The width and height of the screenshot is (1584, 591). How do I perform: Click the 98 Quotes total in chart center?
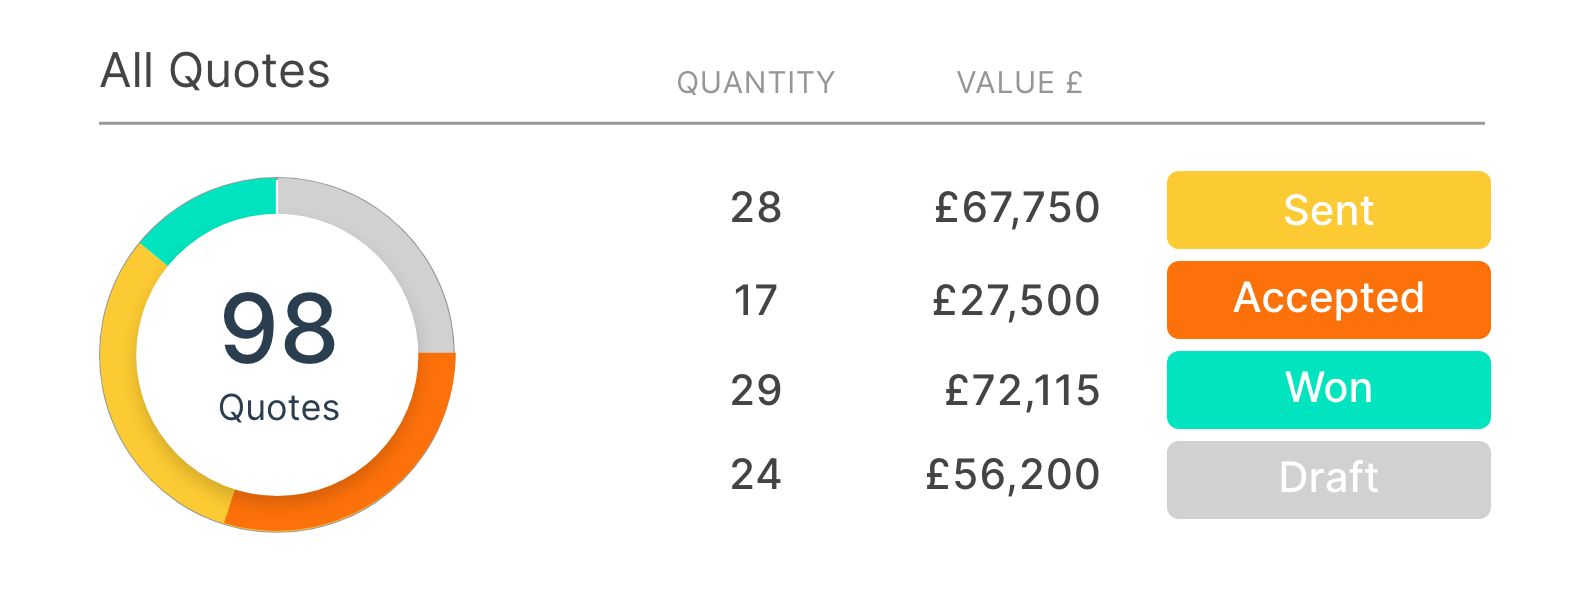[x=279, y=355]
